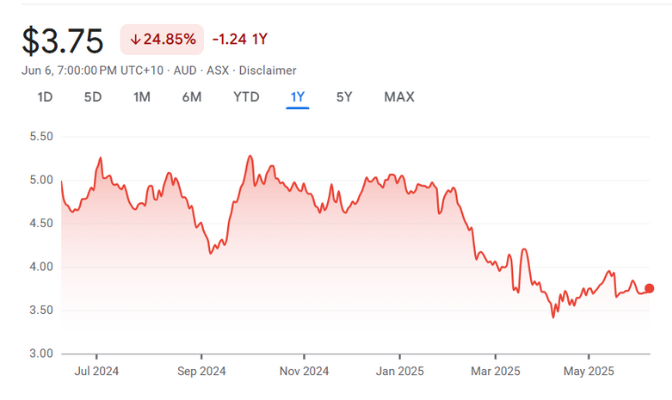Show the 1M chart range
This screenshot has width=672, height=400.
[142, 97]
